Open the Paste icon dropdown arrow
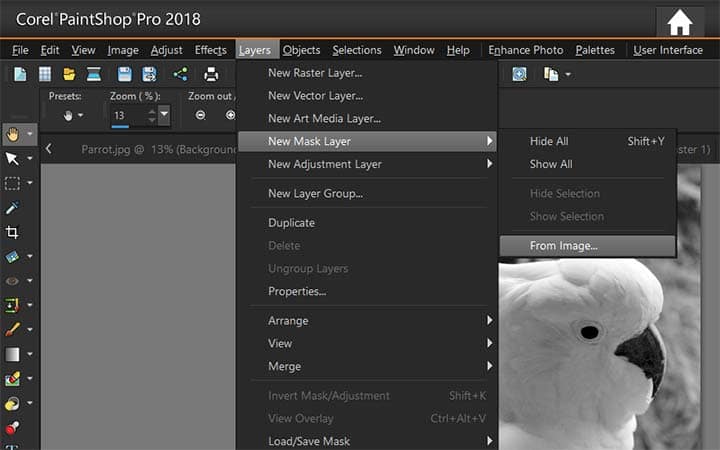Image resolution: width=720 pixels, height=450 pixels. (568, 74)
